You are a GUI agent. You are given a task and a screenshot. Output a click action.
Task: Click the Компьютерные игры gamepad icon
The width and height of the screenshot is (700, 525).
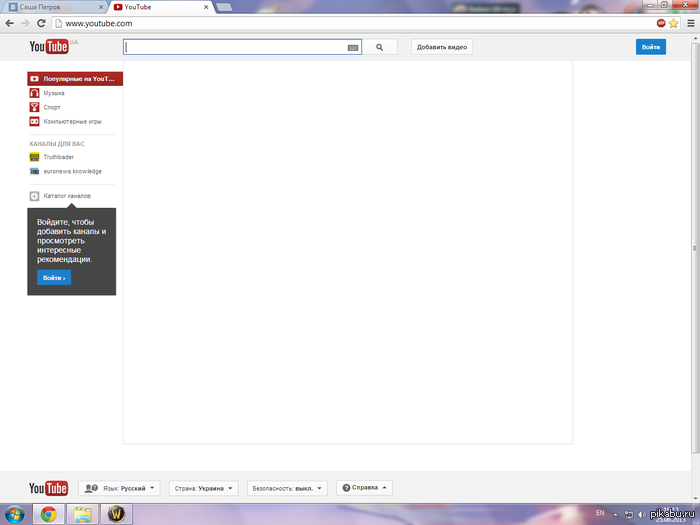pos(34,121)
